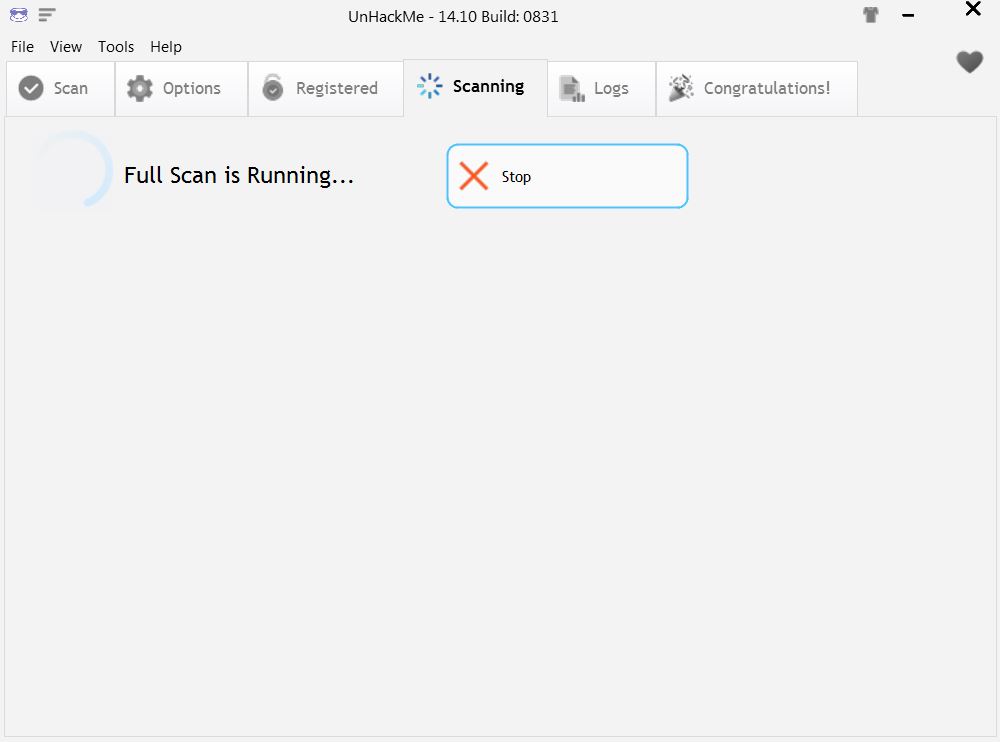Open the Congratulations! tab
The width and height of the screenshot is (1000, 742).
[757, 89]
